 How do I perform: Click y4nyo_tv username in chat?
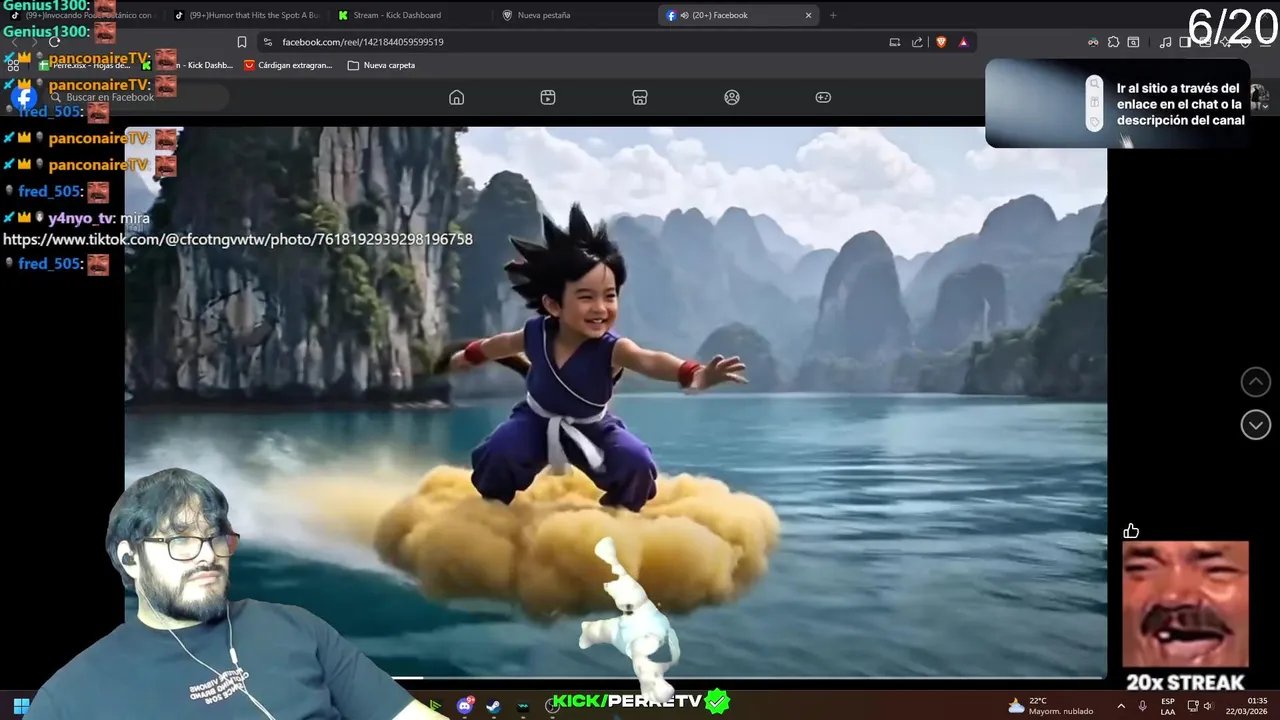[82, 218]
